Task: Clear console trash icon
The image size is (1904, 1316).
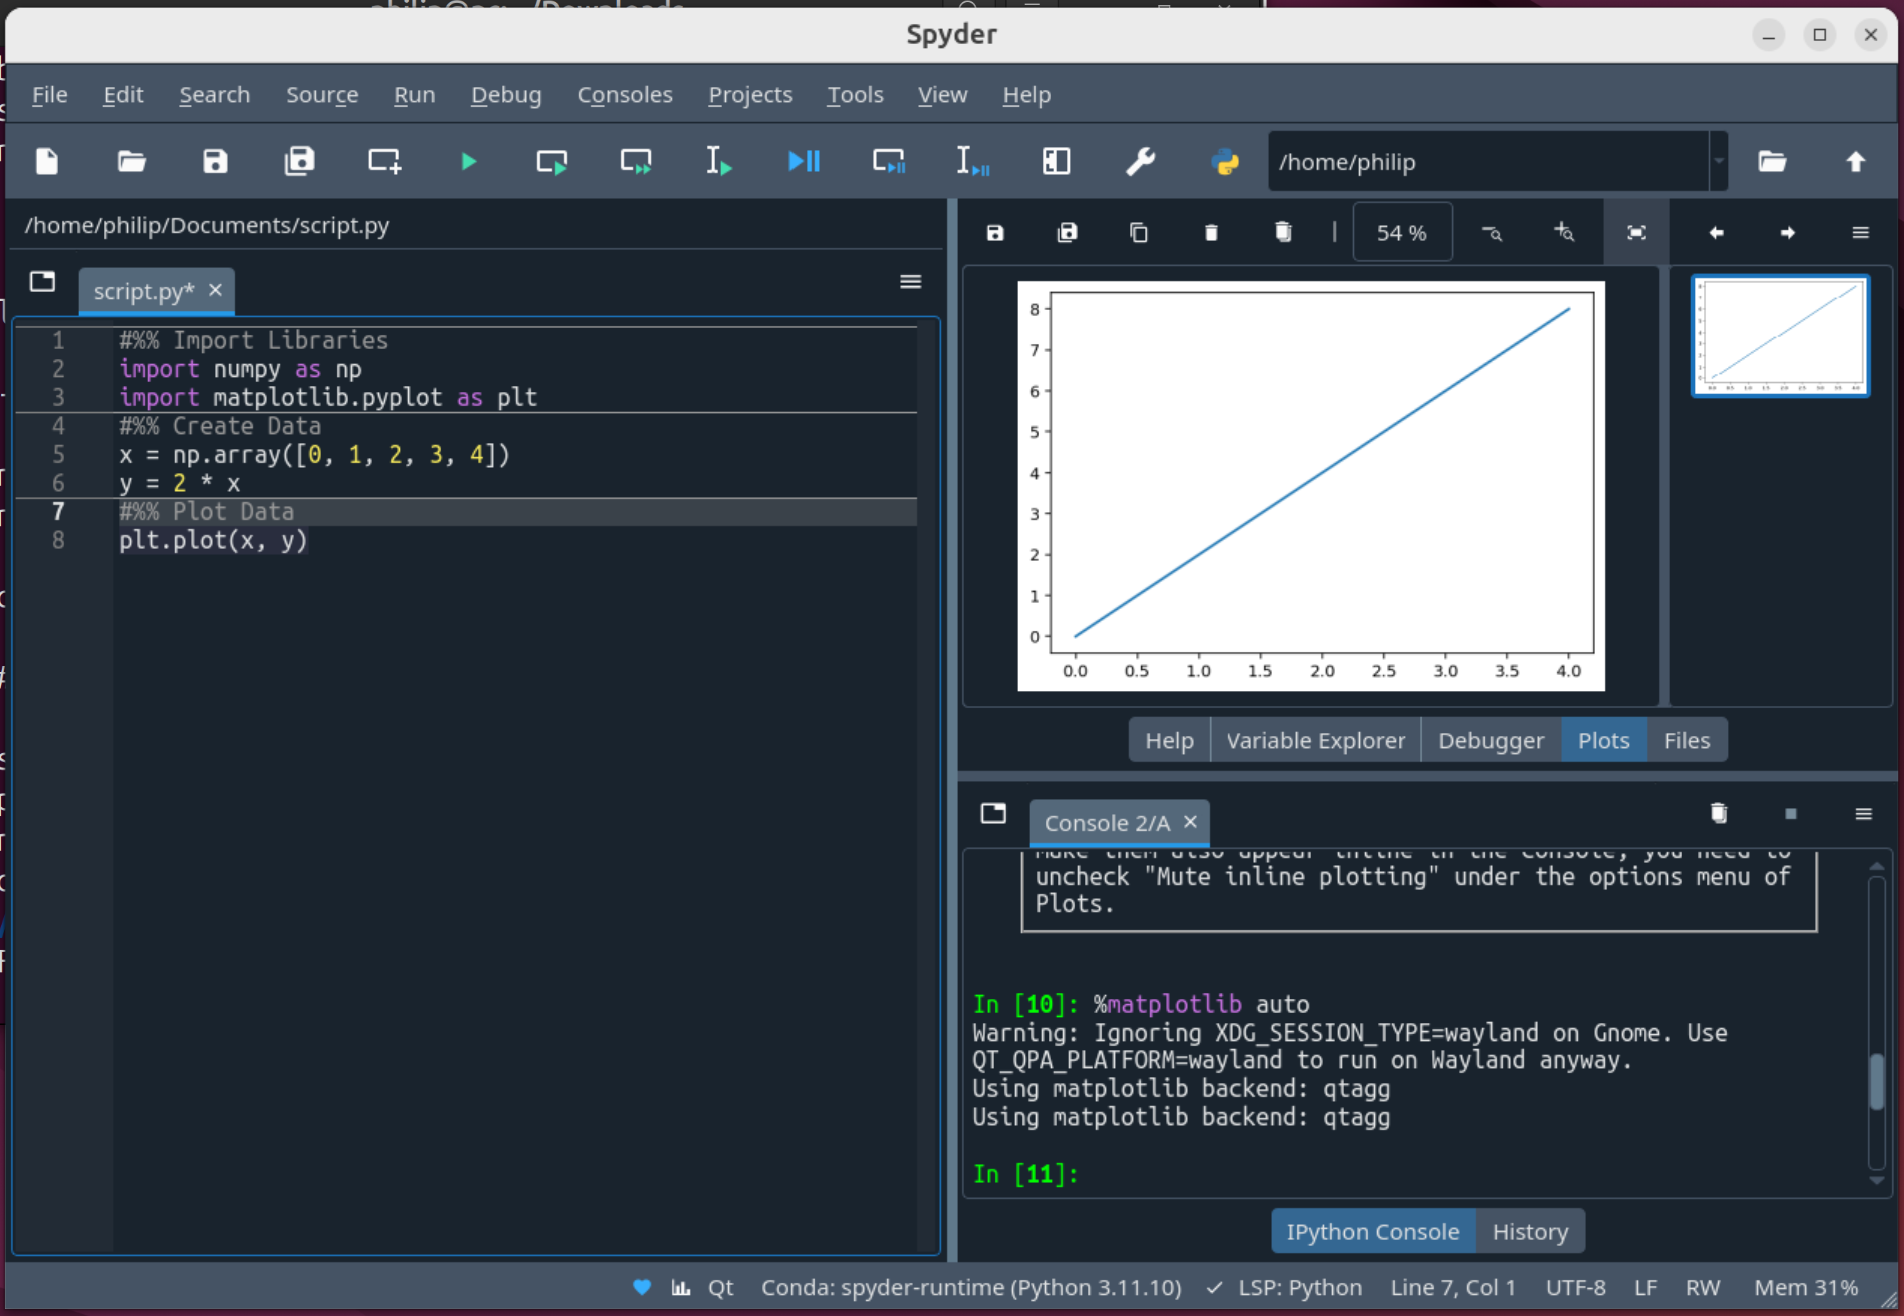Action: click(x=1719, y=813)
